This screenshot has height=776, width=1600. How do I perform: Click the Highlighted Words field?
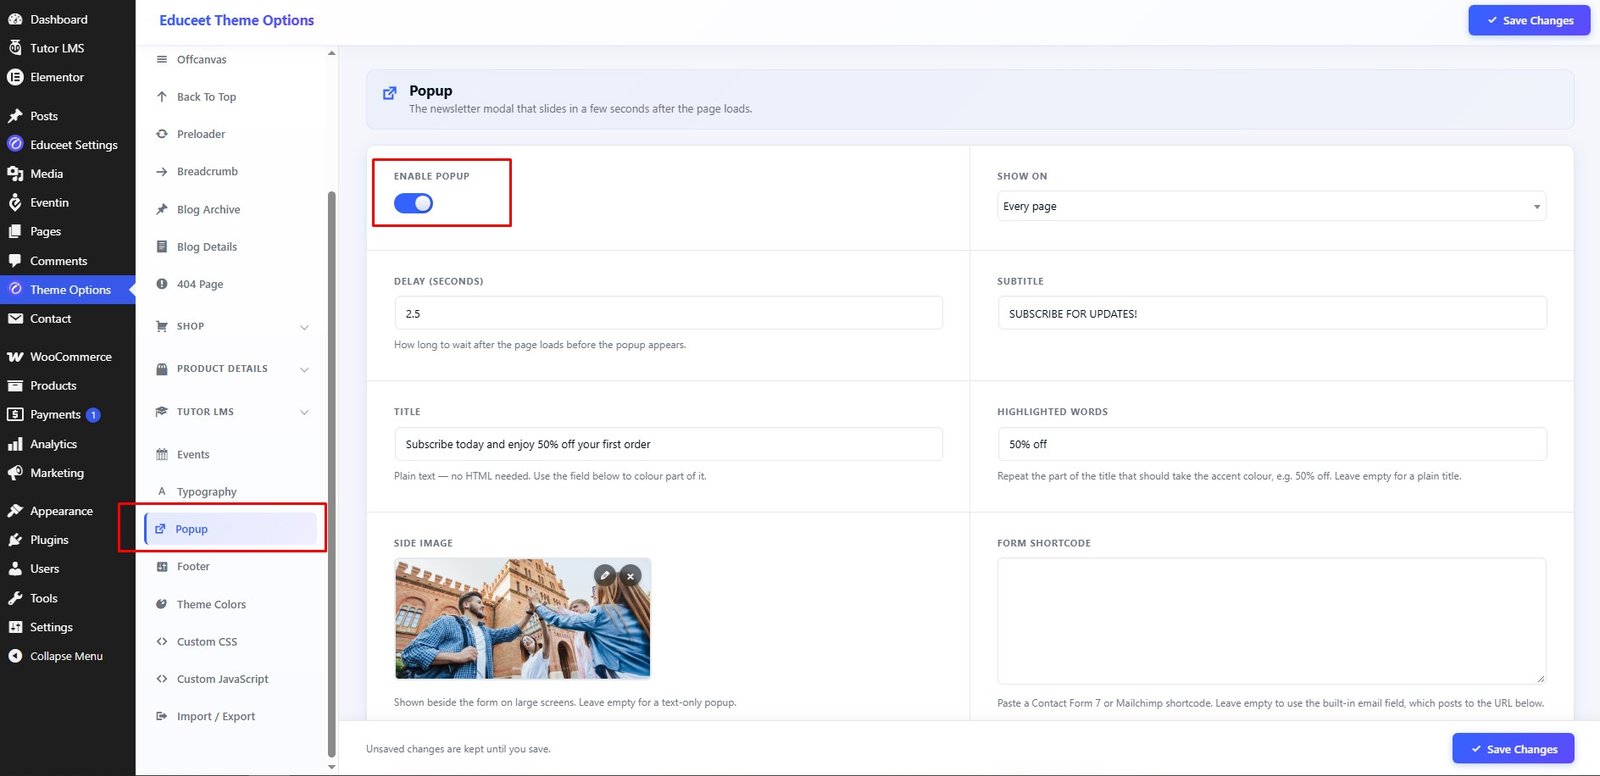click(1272, 444)
